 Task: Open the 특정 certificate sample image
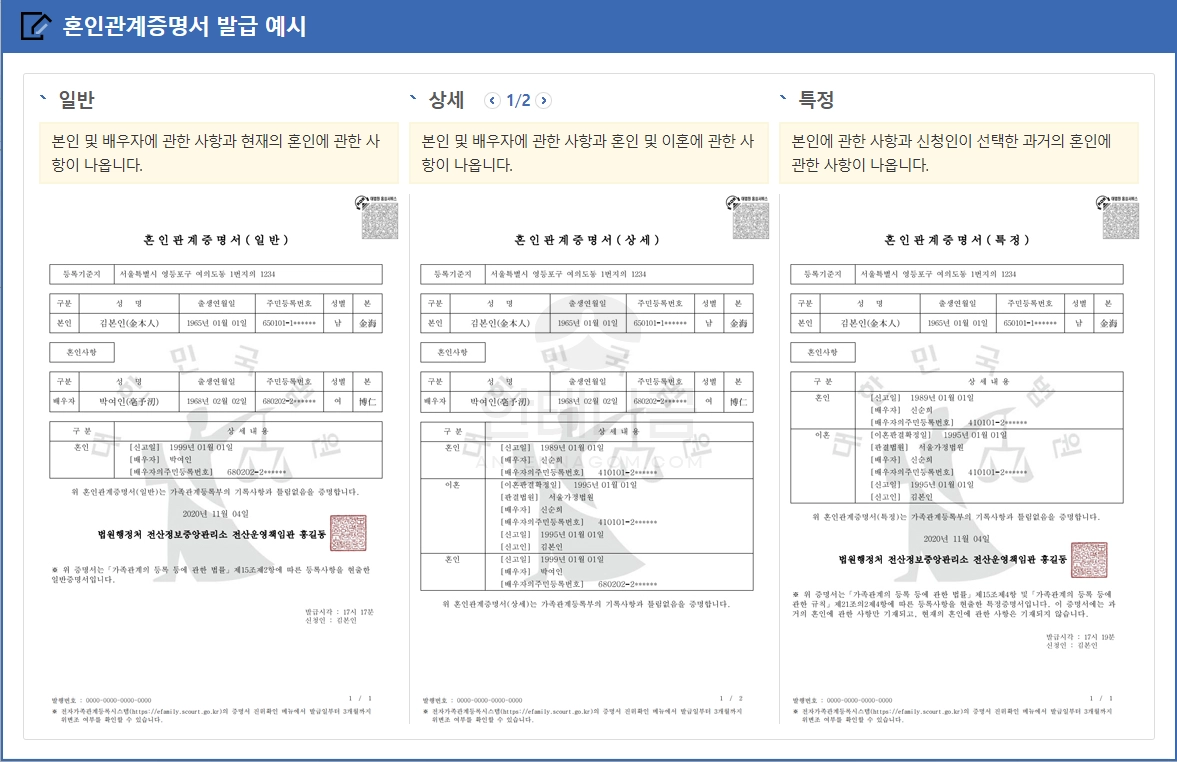(x=959, y=459)
